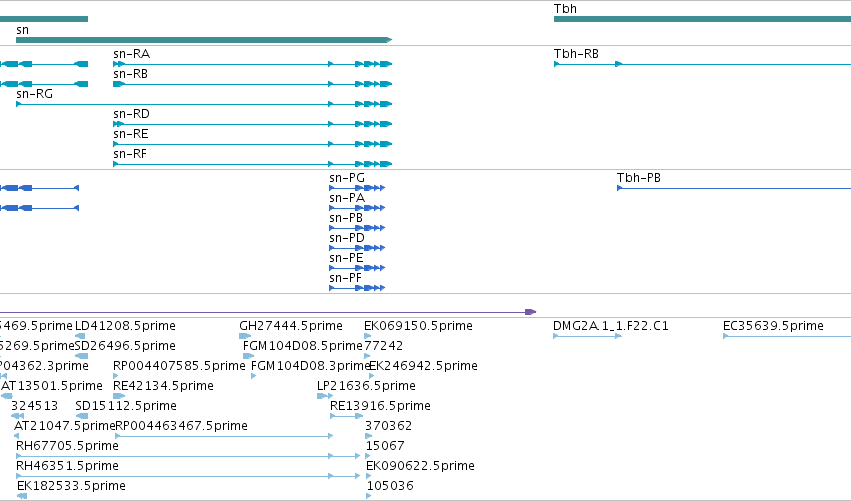The height and width of the screenshot is (501, 851).
Task: Click the purple arrowhead feature end
Action: pos(531,312)
